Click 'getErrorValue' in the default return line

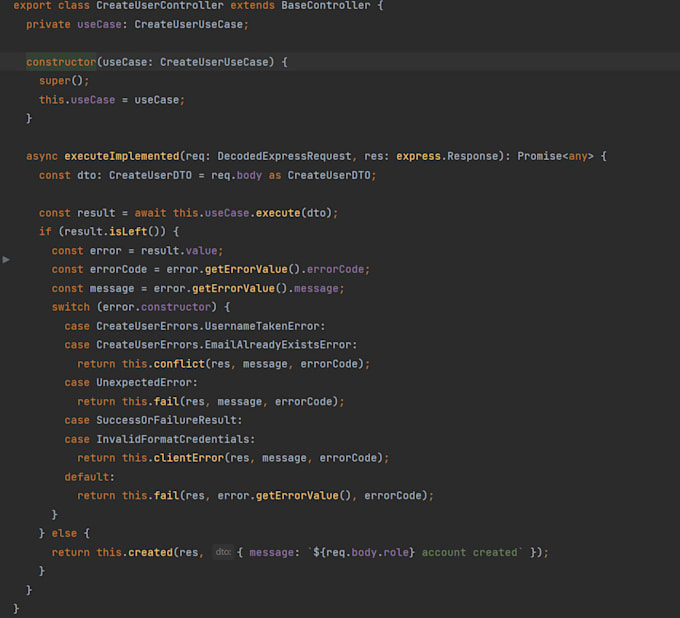click(297, 496)
